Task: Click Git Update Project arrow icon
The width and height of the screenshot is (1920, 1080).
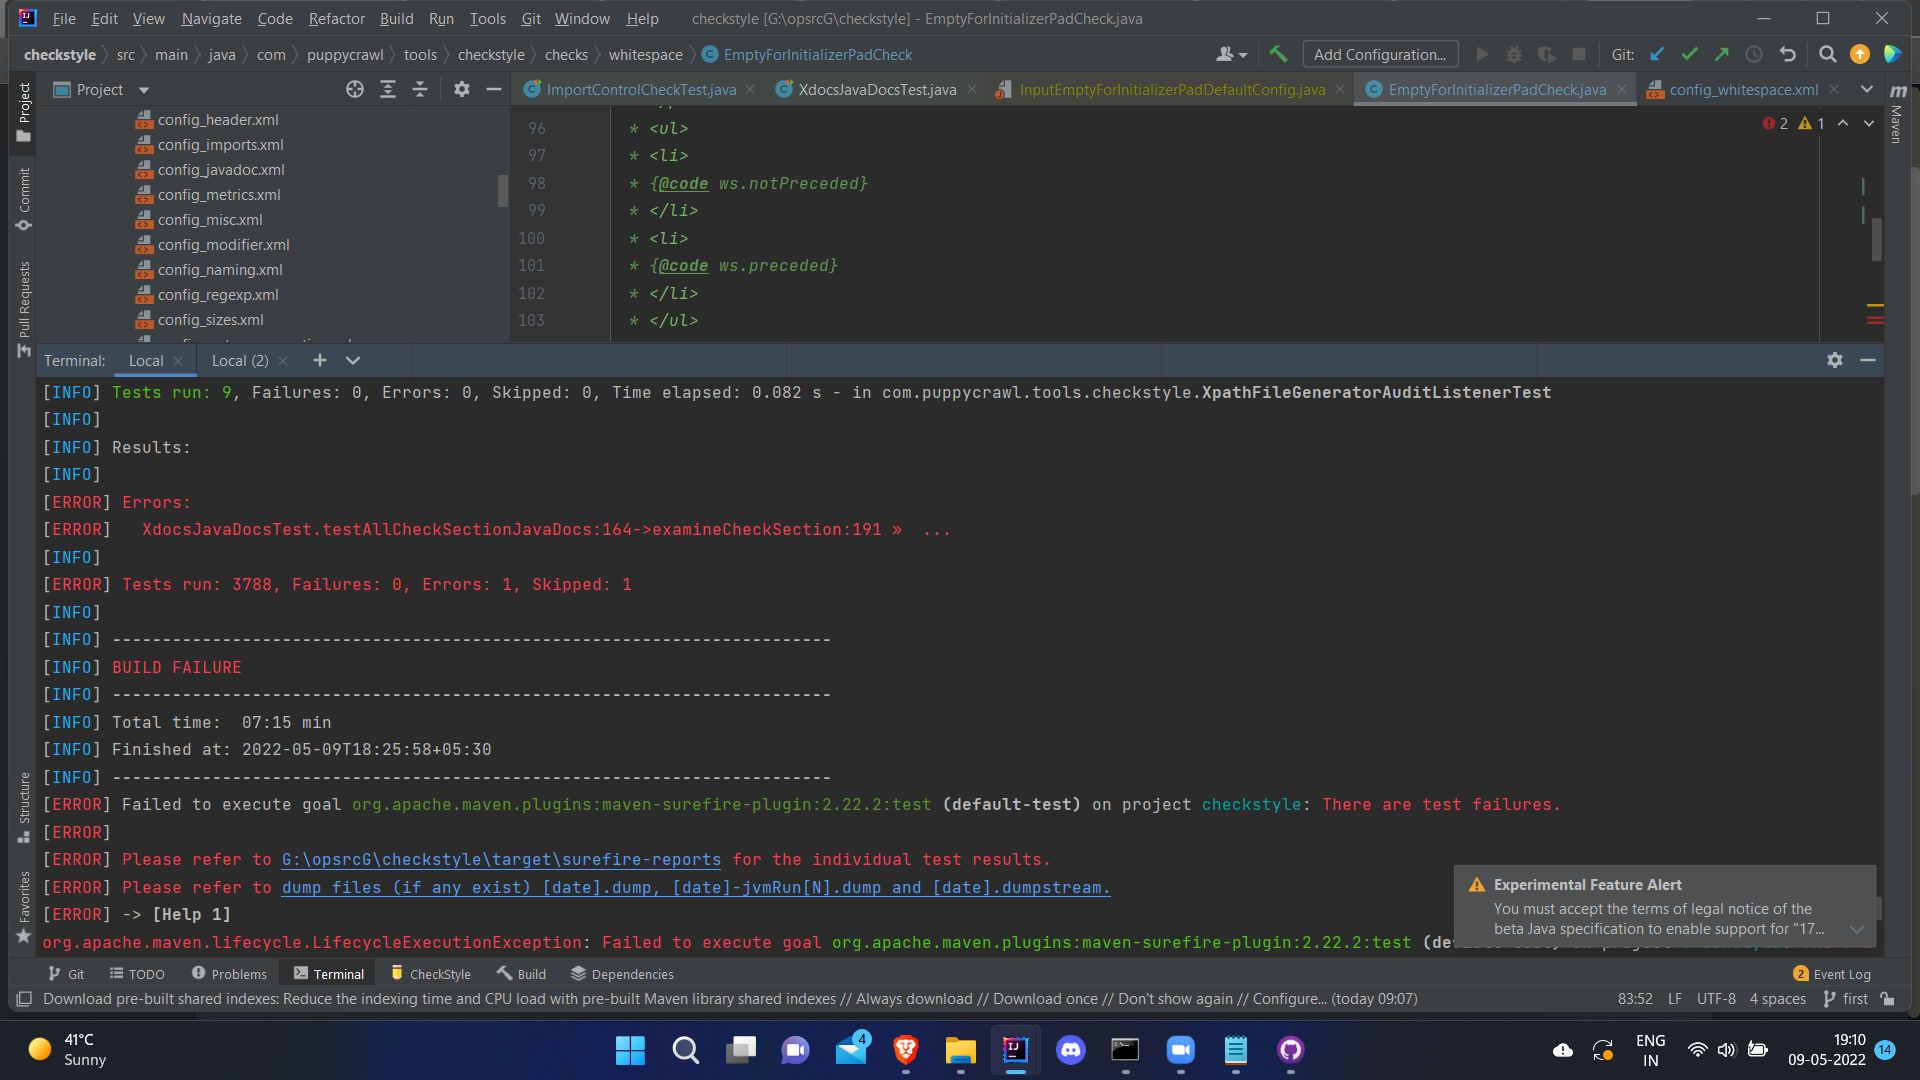Action: [1657, 54]
